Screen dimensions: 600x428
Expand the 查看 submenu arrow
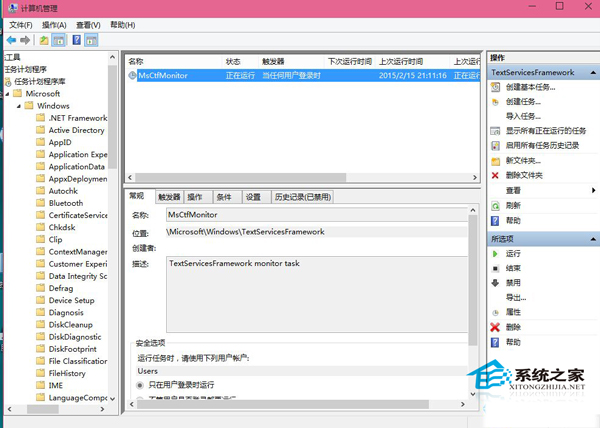coord(593,190)
